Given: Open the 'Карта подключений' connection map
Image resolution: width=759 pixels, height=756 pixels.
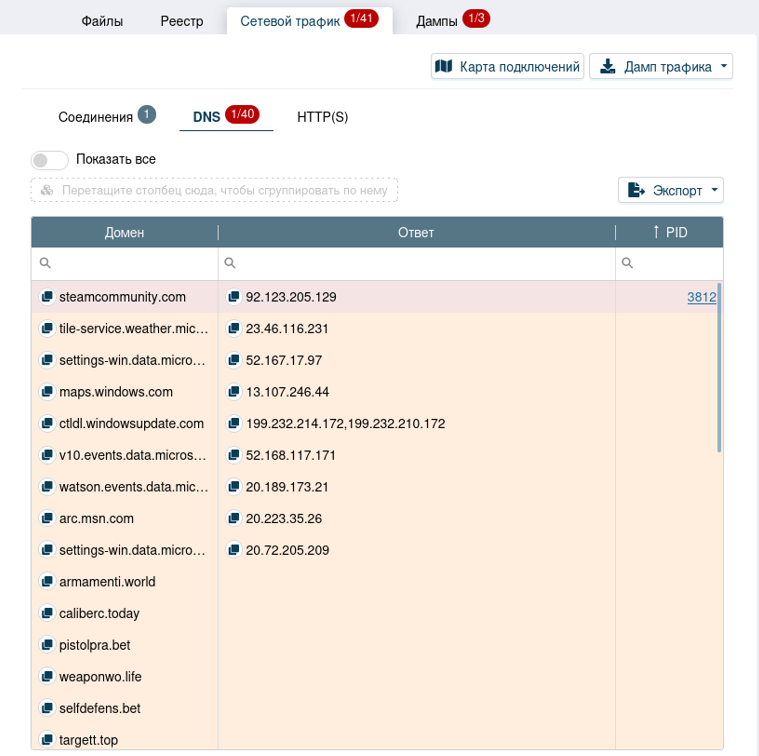Looking at the screenshot, I should pos(508,67).
